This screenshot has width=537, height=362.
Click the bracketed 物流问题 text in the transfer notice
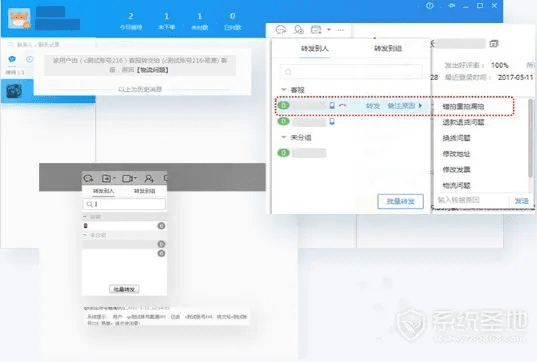pos(152,70)
